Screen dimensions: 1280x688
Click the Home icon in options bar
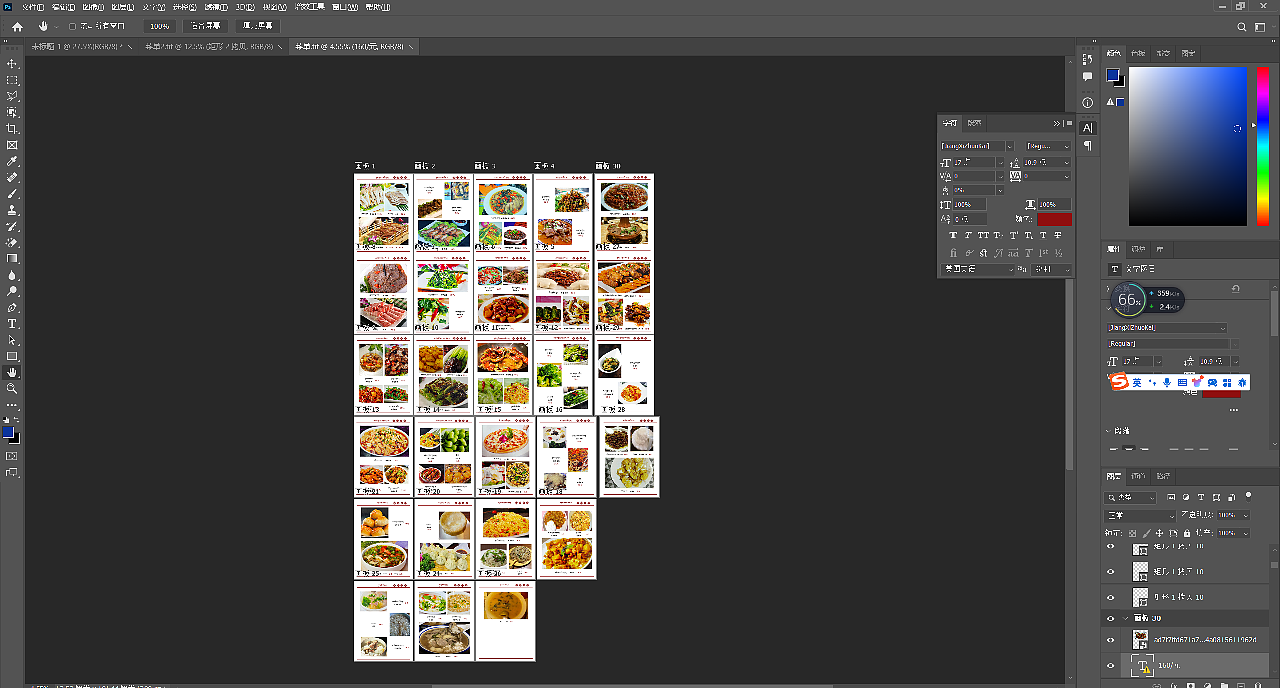click(17, 26)
